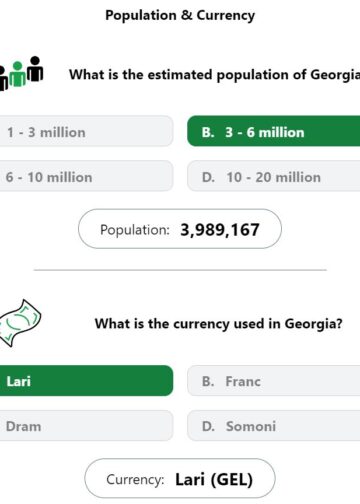Select answer D. 10 - 20 million
The image size is (360, 504).
pos(273,176)
